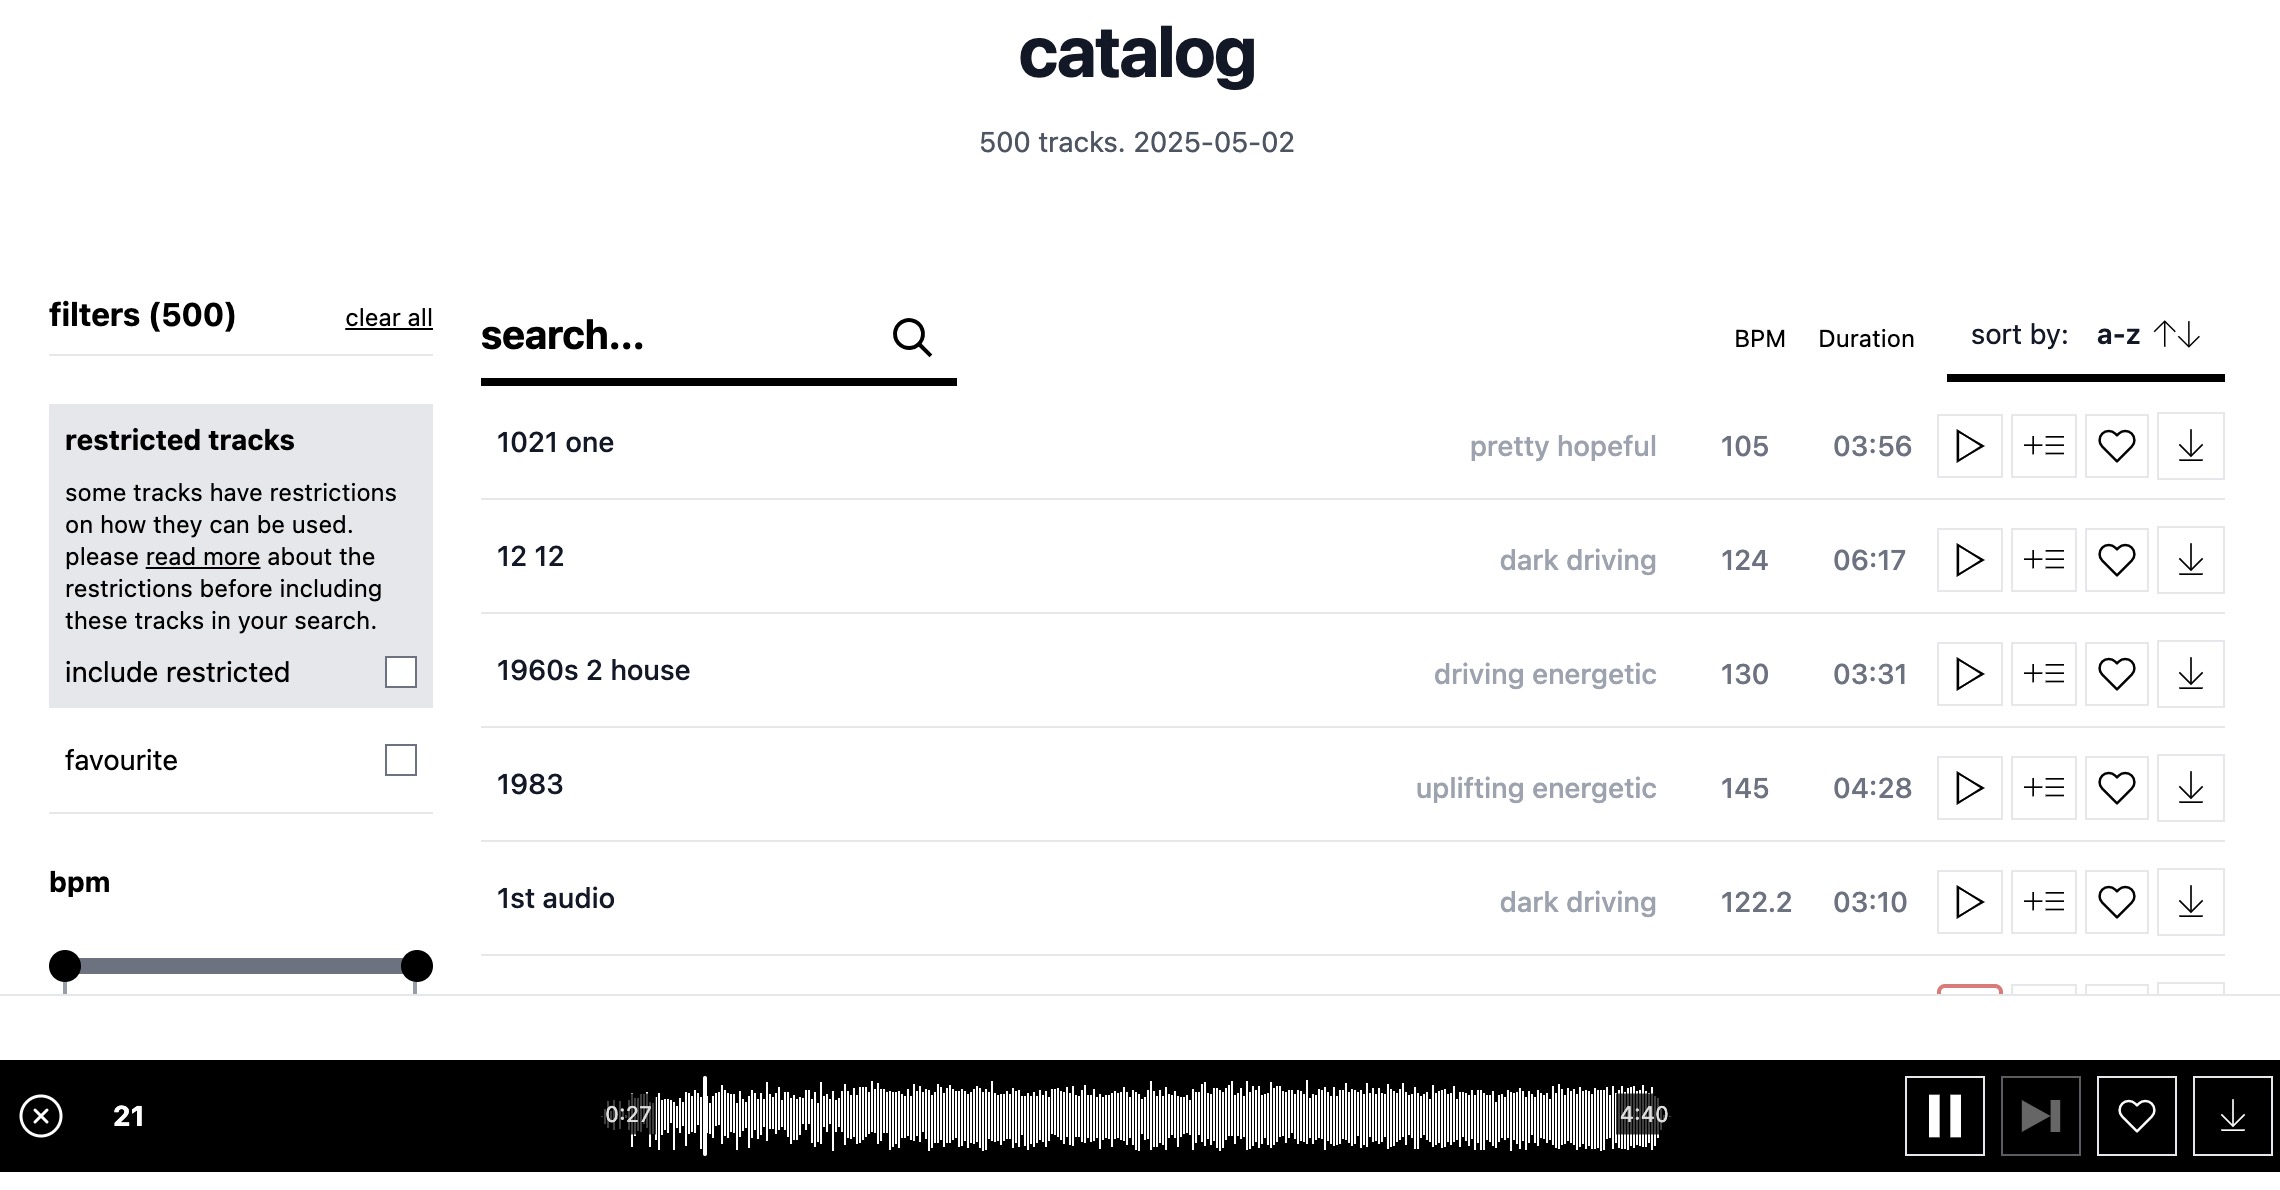Screen dimensions: 2280x1190
Task: Tick the favourite filter checkbox
Action: [x=401, y=760]
